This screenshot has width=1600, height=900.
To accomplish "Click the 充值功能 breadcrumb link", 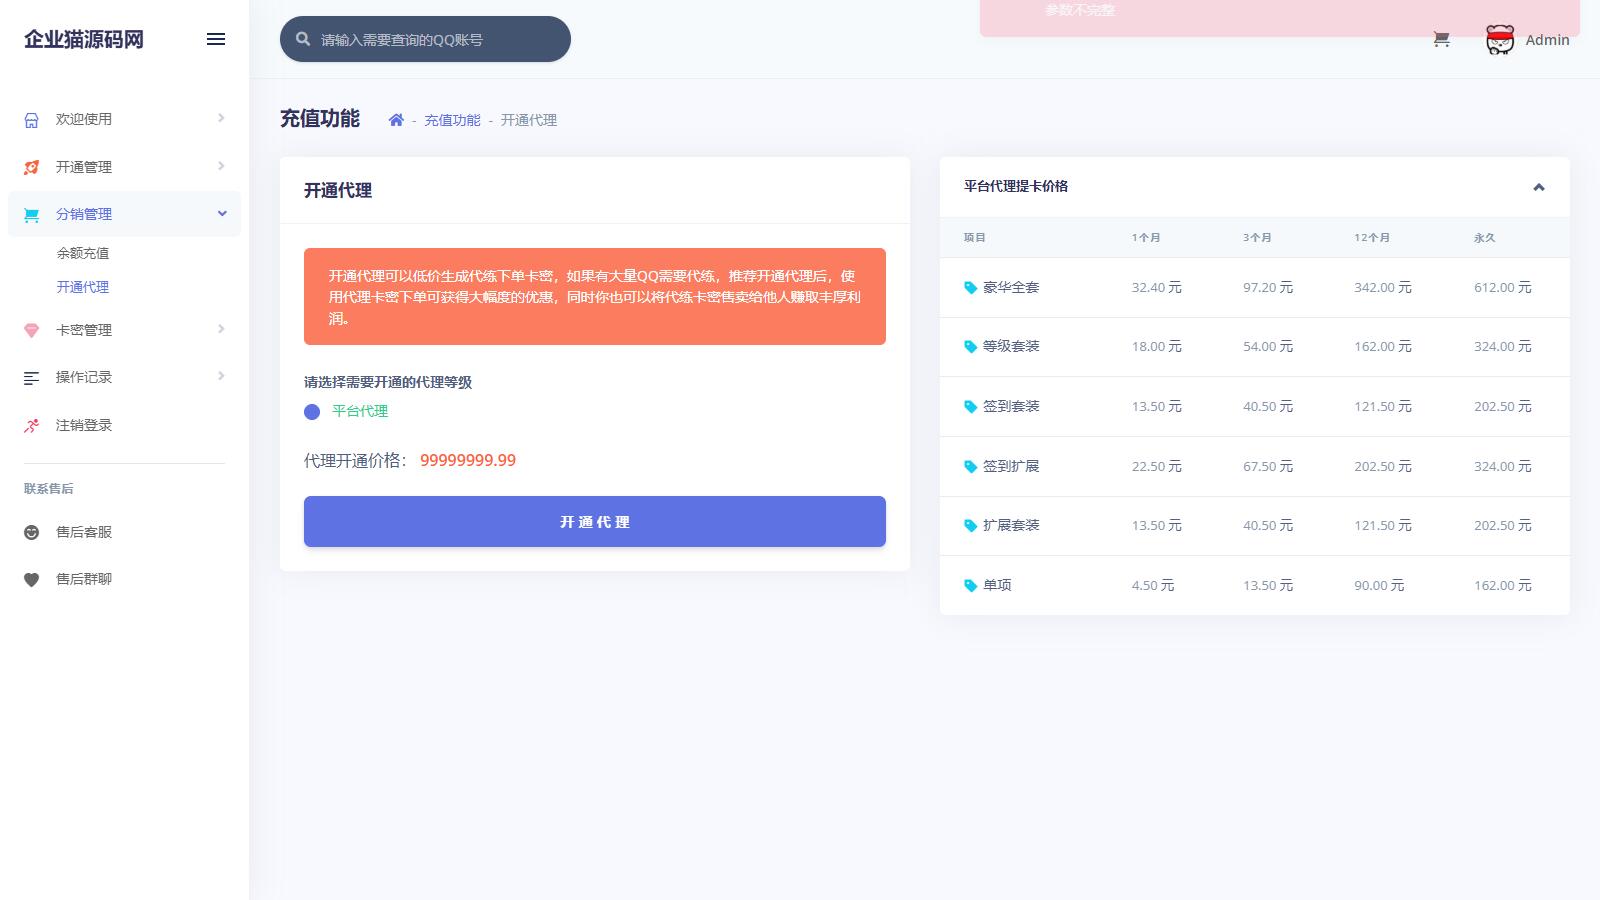I will pos(452,120).
